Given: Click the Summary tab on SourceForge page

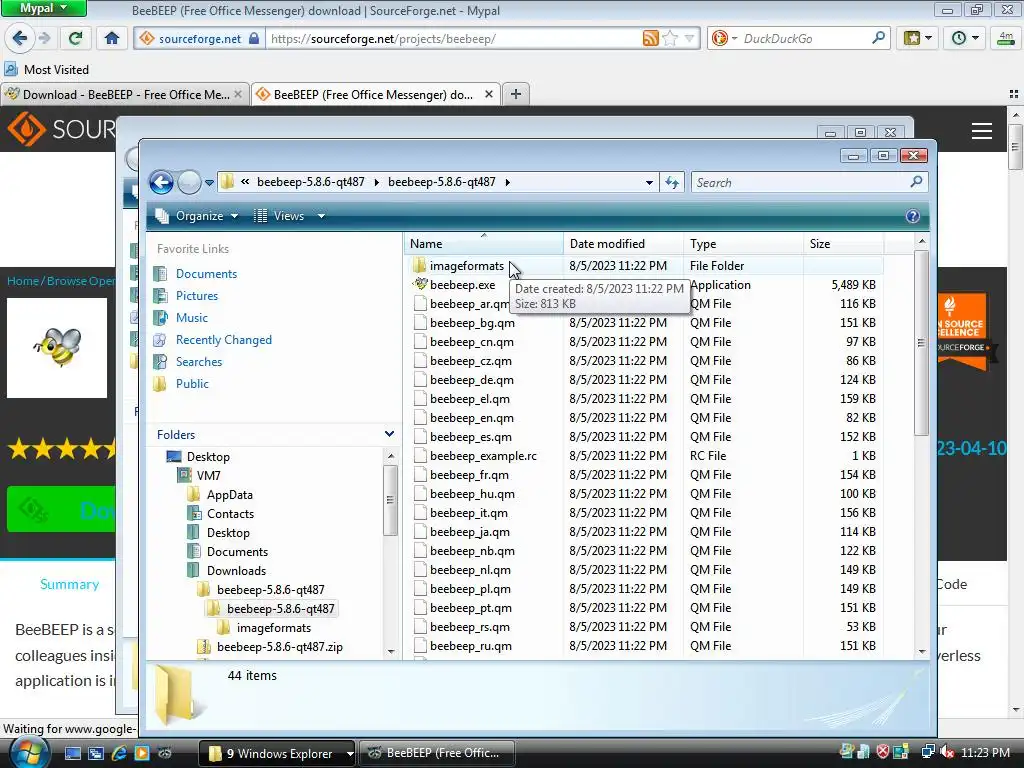Looking at the screenshot, I should tap(69, 584).
